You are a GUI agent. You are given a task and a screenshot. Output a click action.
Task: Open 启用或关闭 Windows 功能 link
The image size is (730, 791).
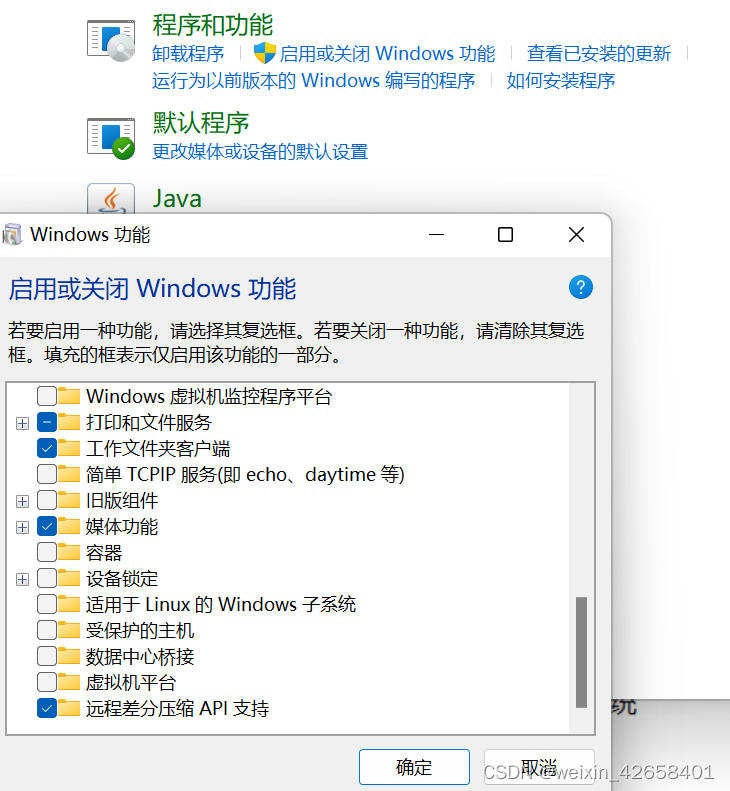coord(387,53)
